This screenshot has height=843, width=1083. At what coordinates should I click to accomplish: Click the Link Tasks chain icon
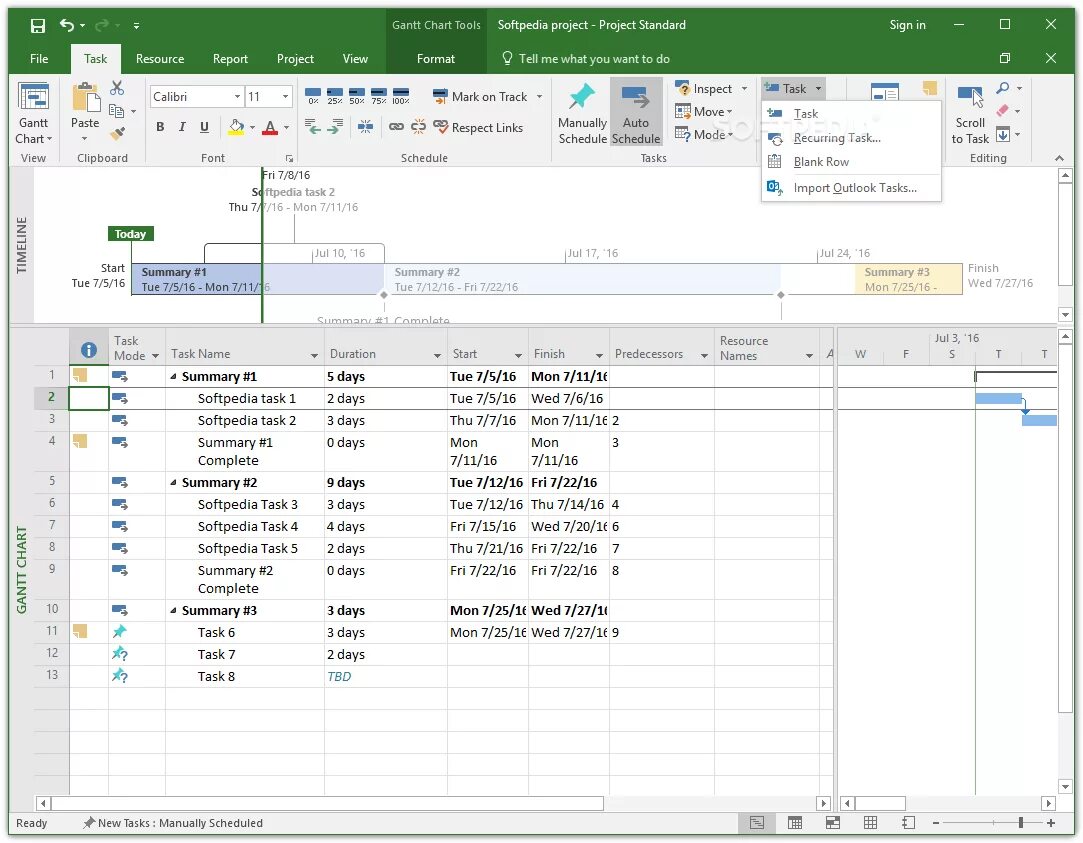click(396, 127)
